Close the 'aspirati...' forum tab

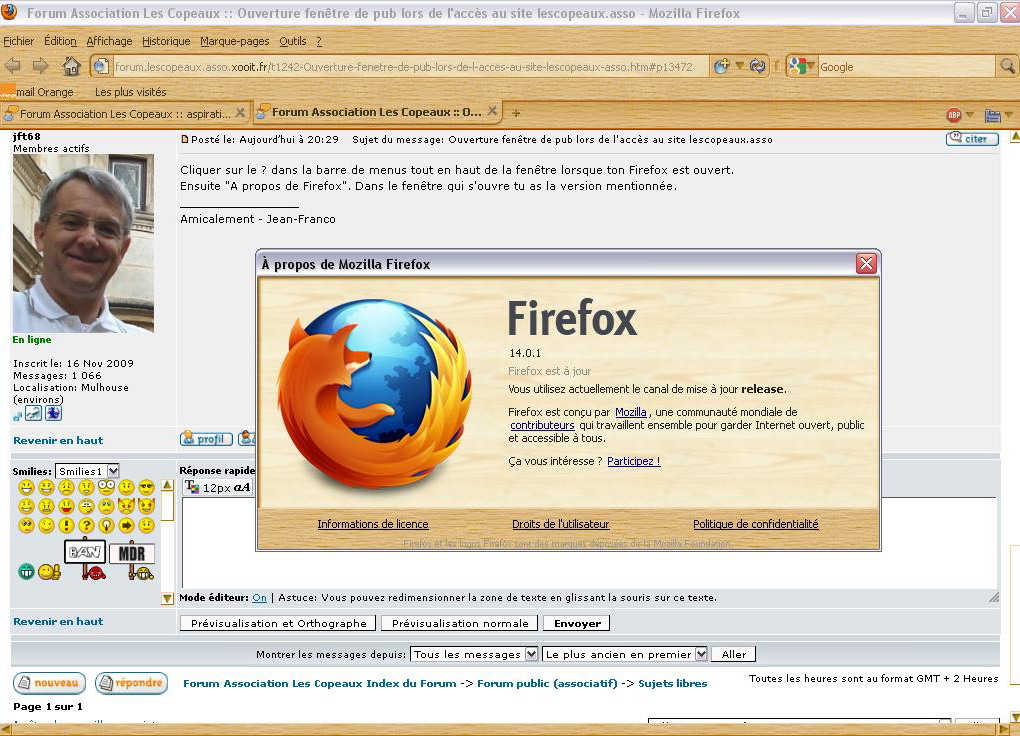click(240, 113)
